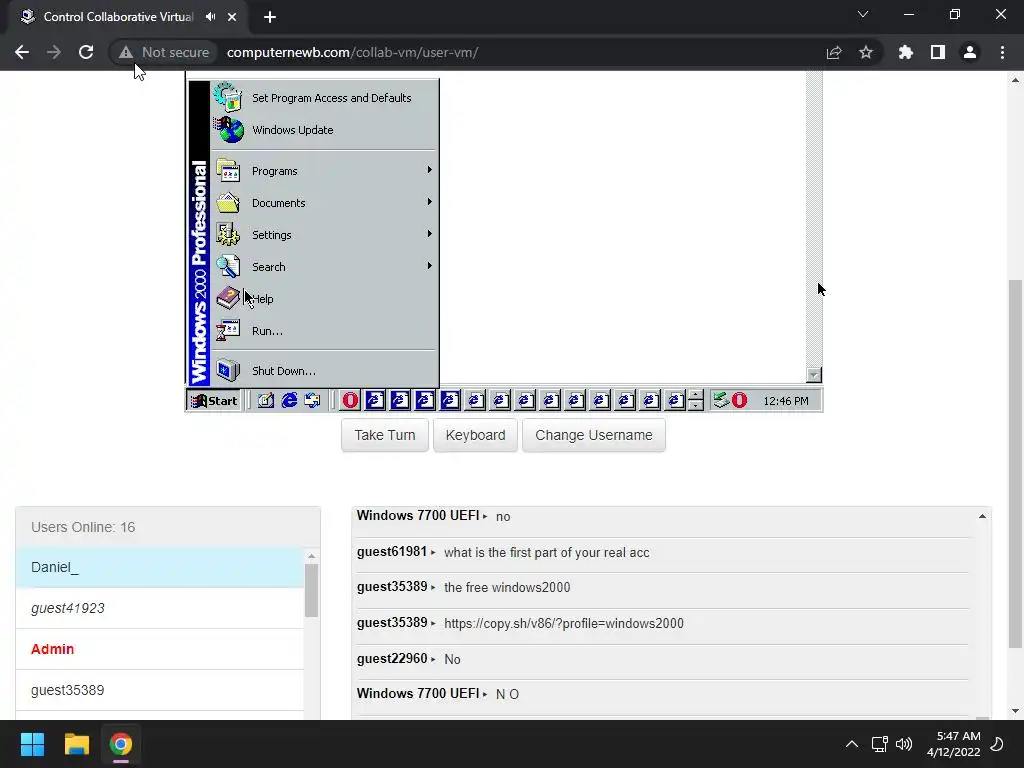Click Safely Remove Hardware tray icon
This screenshot has width=1024, height=768.
720,400
